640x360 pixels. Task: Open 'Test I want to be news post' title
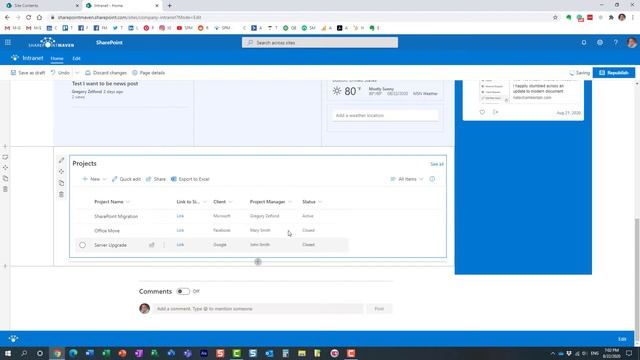click(x=105, y=83)
